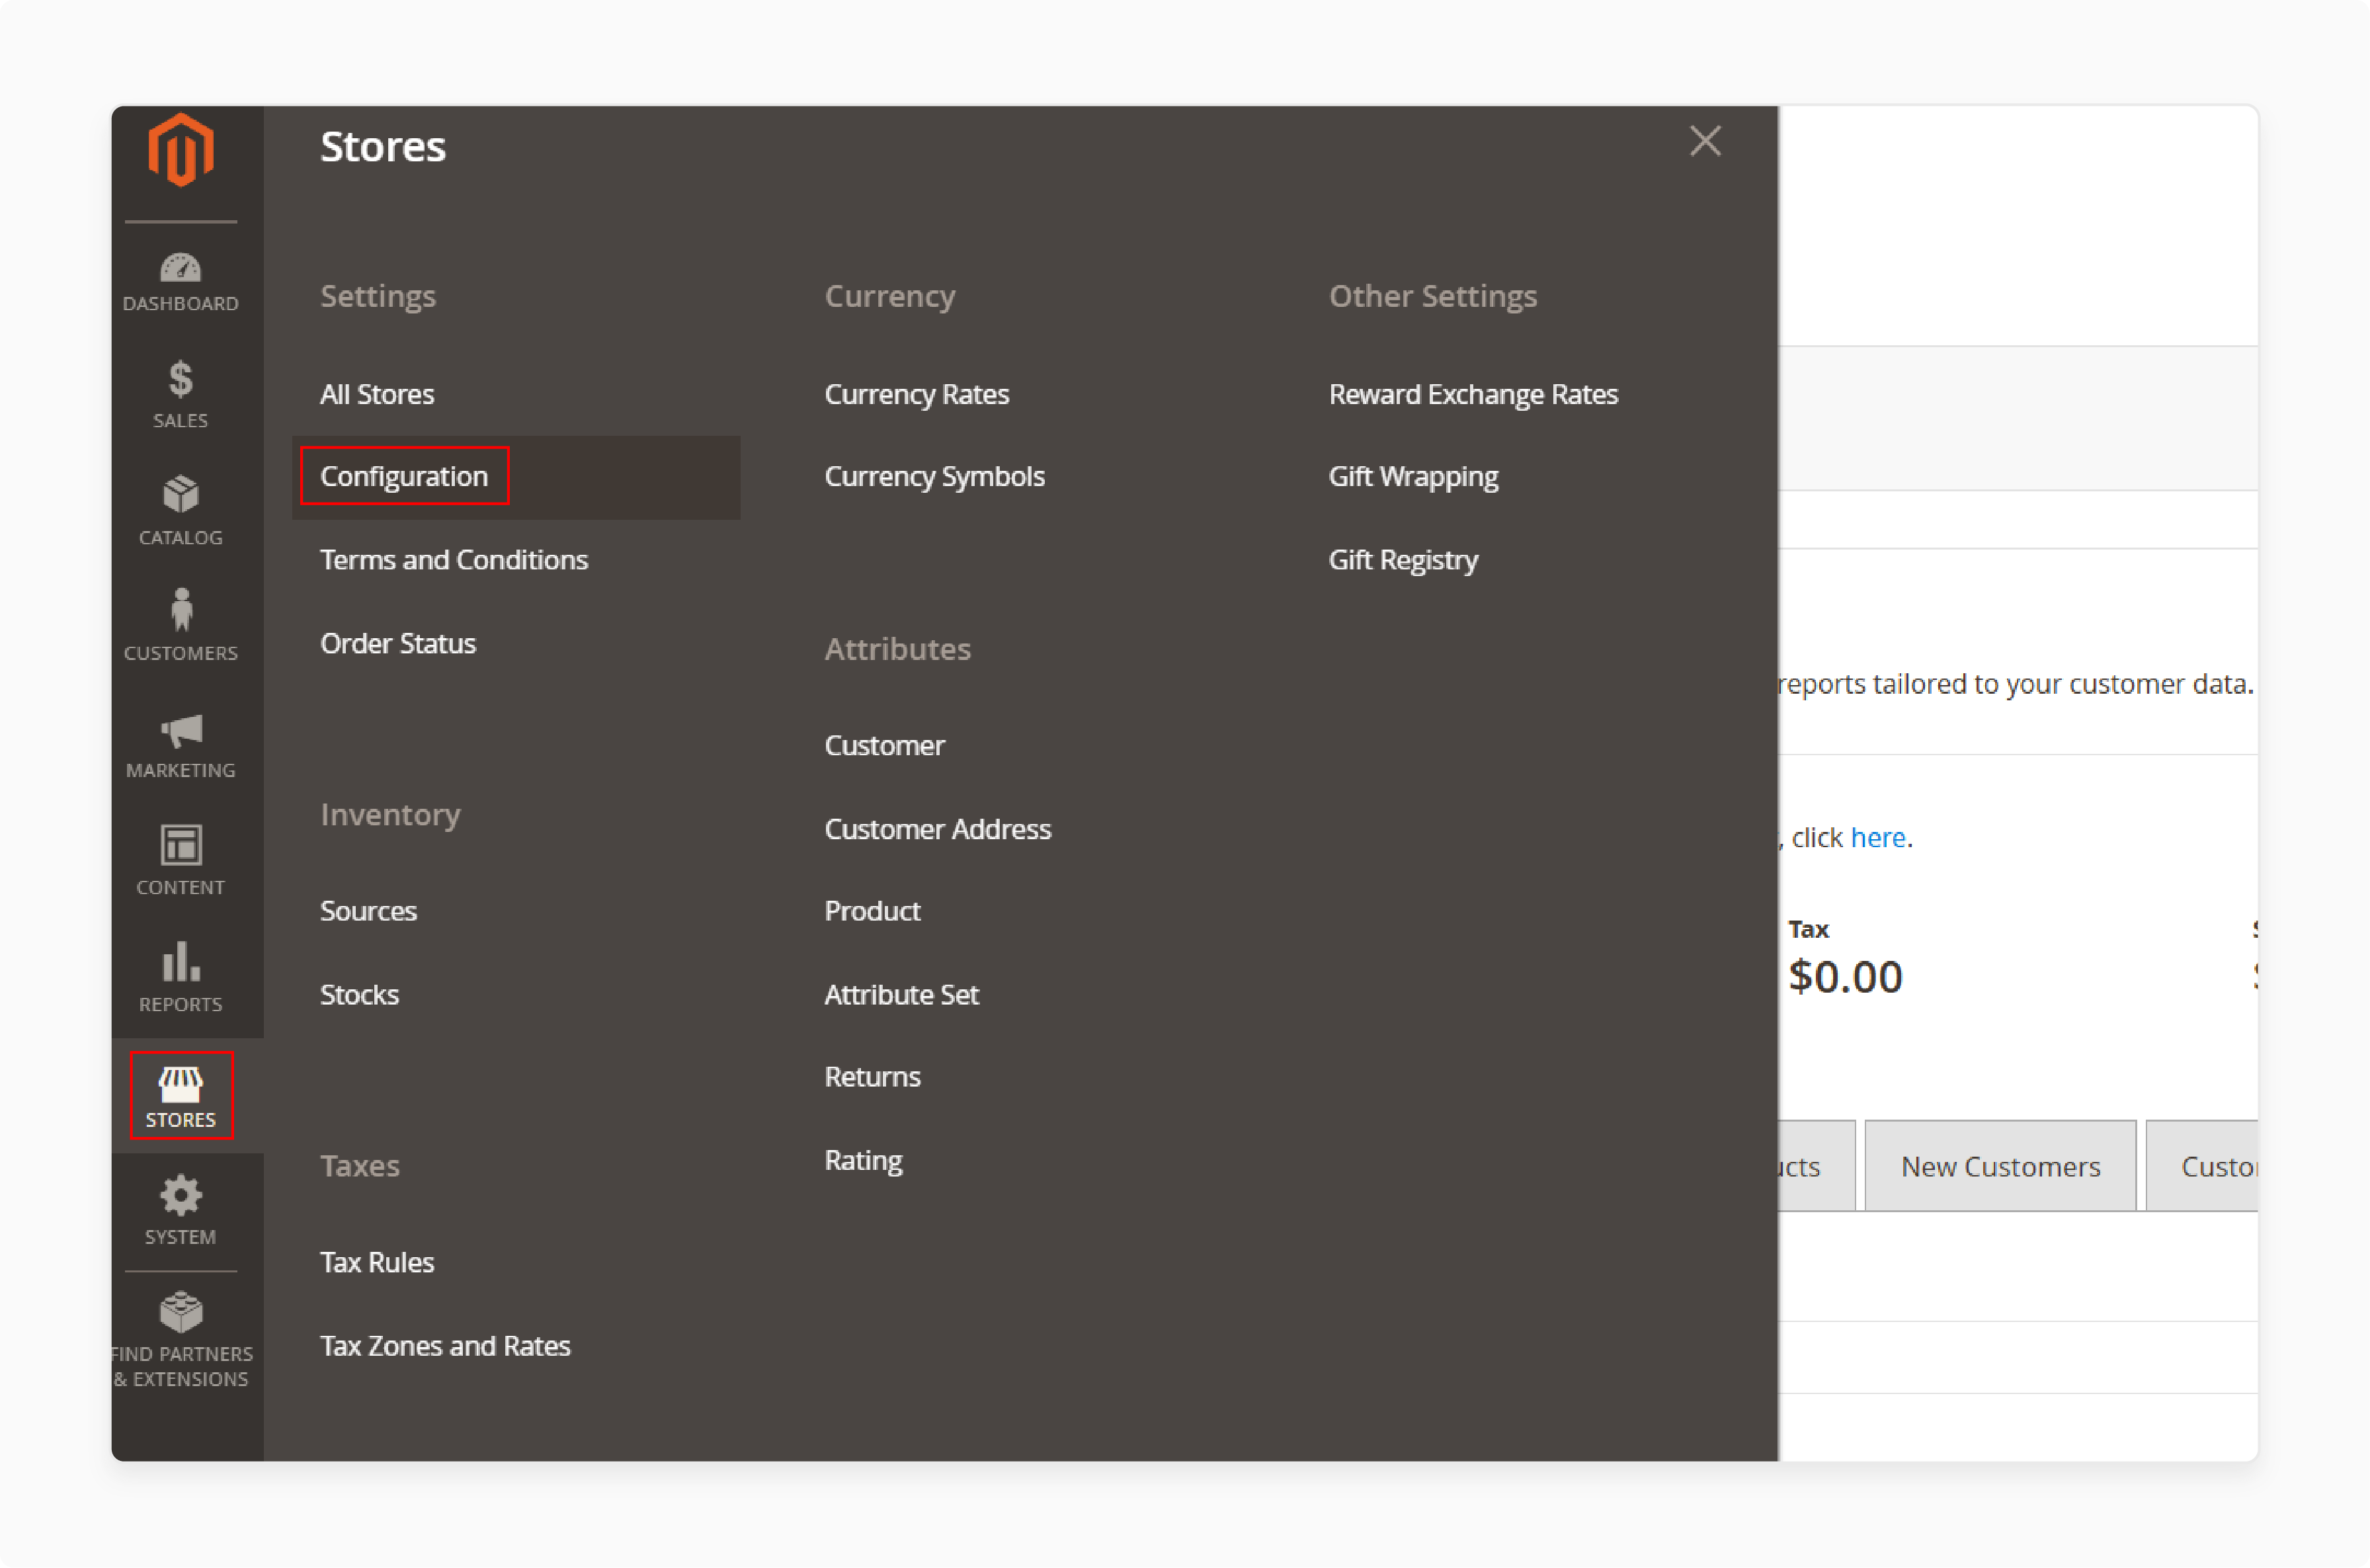The width and height of the screenshot is (2370, 1568).
Task: Open Terms and Conditions
Action: [x=454, y=559]
